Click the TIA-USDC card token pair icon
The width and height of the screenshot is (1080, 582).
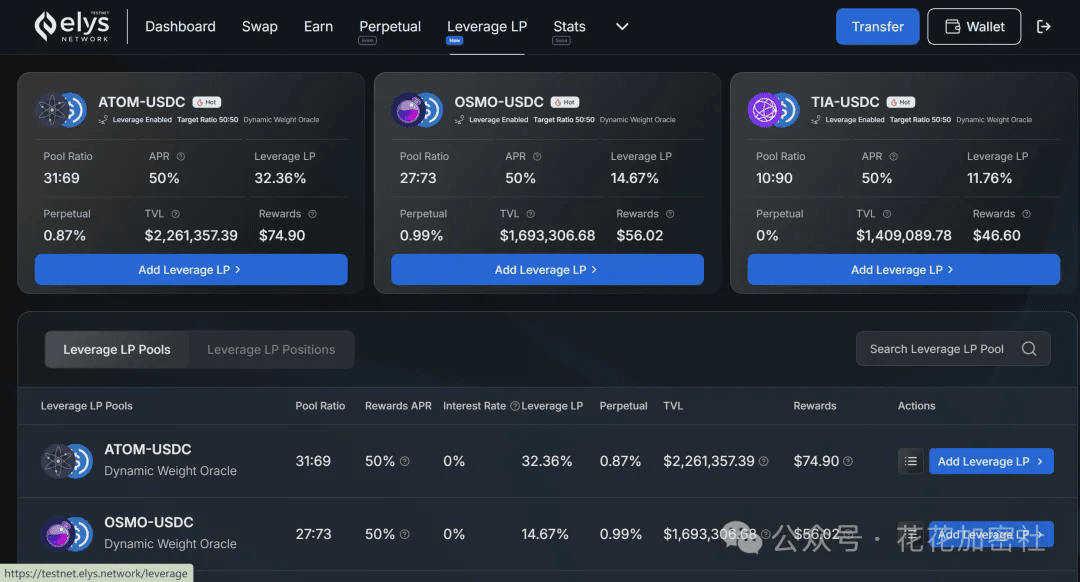pos(774,110)
